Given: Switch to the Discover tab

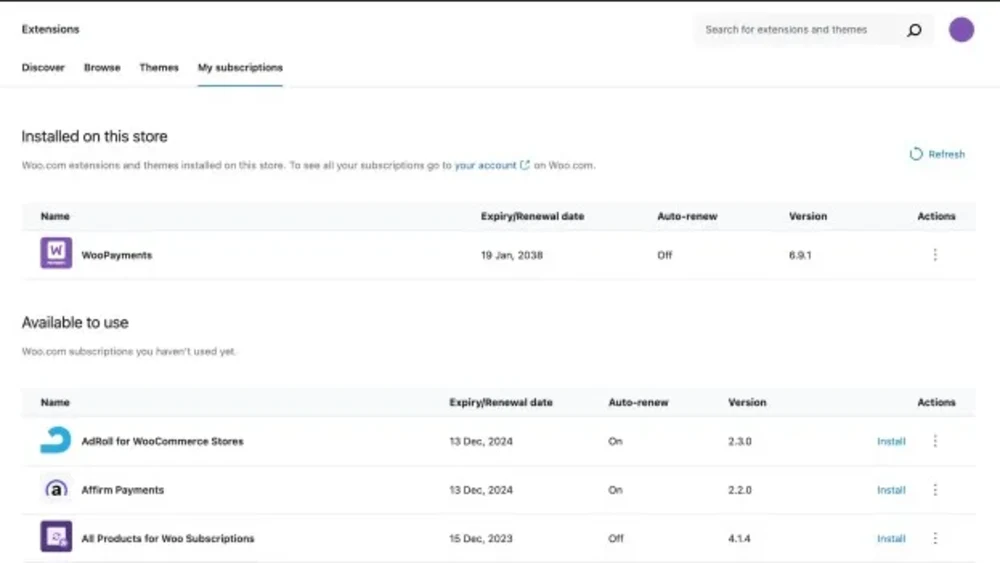Looking at the screenshot, I should [x=43, y=68].
